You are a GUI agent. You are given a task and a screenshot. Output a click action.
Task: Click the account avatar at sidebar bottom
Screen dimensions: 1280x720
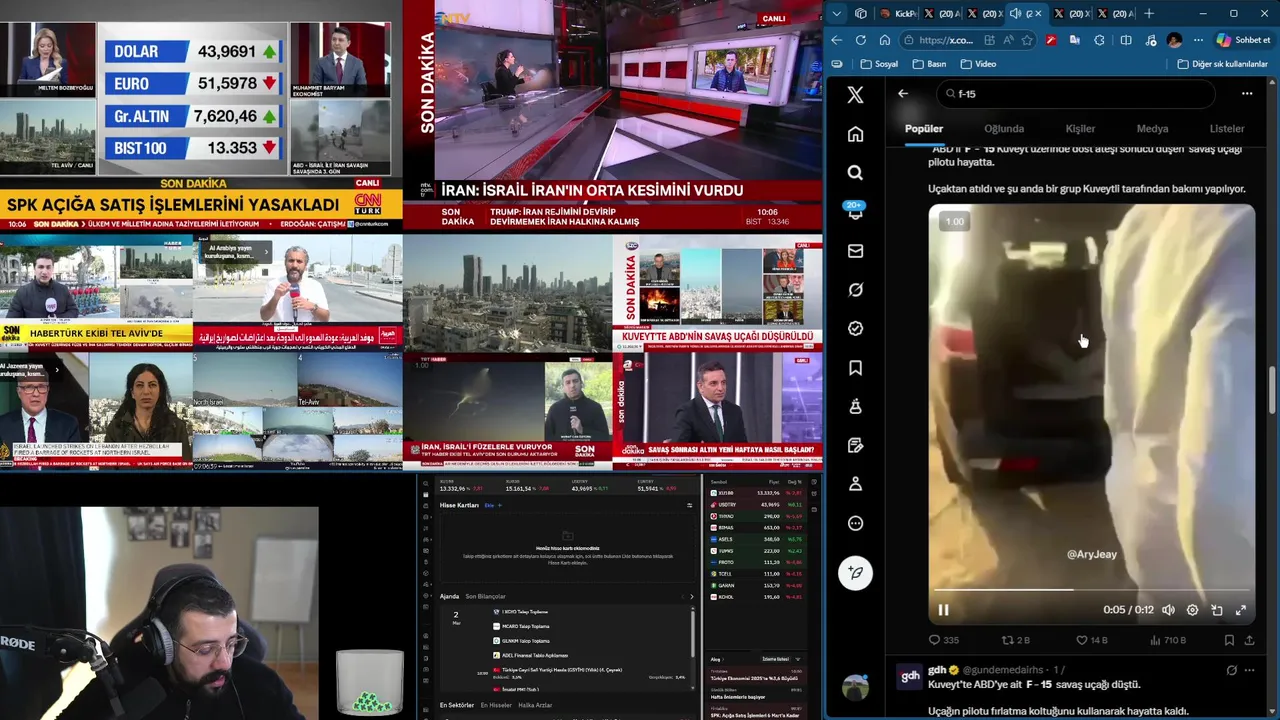coord(855,688)
